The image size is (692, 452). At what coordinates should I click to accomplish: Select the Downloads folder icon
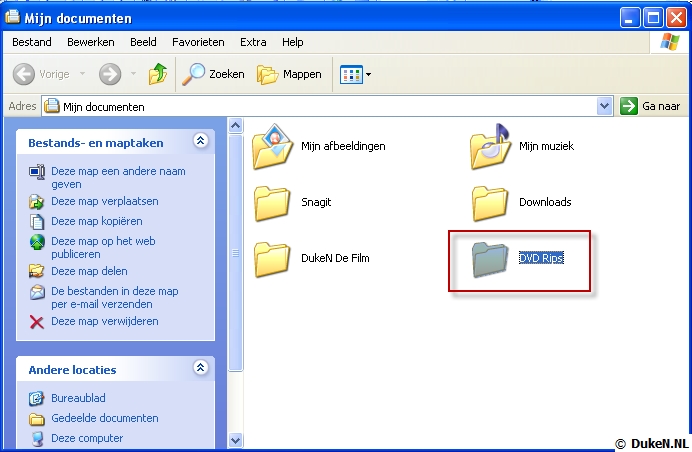click(489, 203)
